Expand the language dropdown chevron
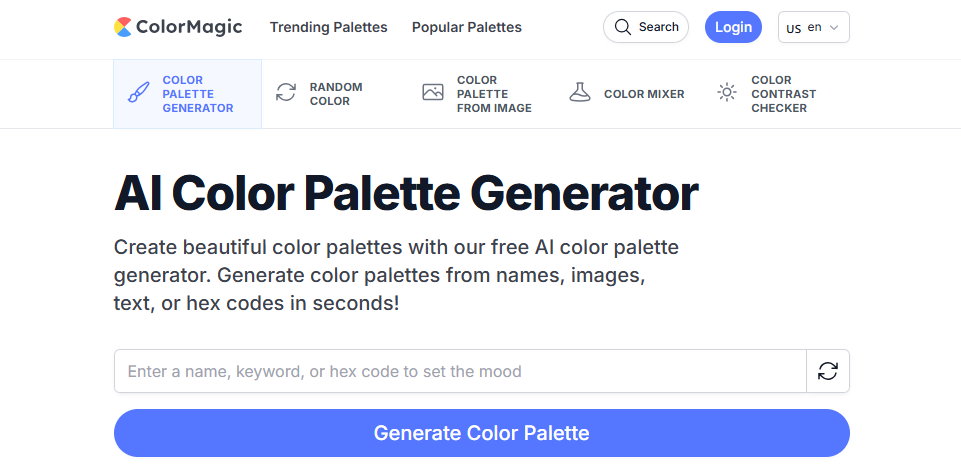This screenshot has height=472, width=961. tap(835, 28)
